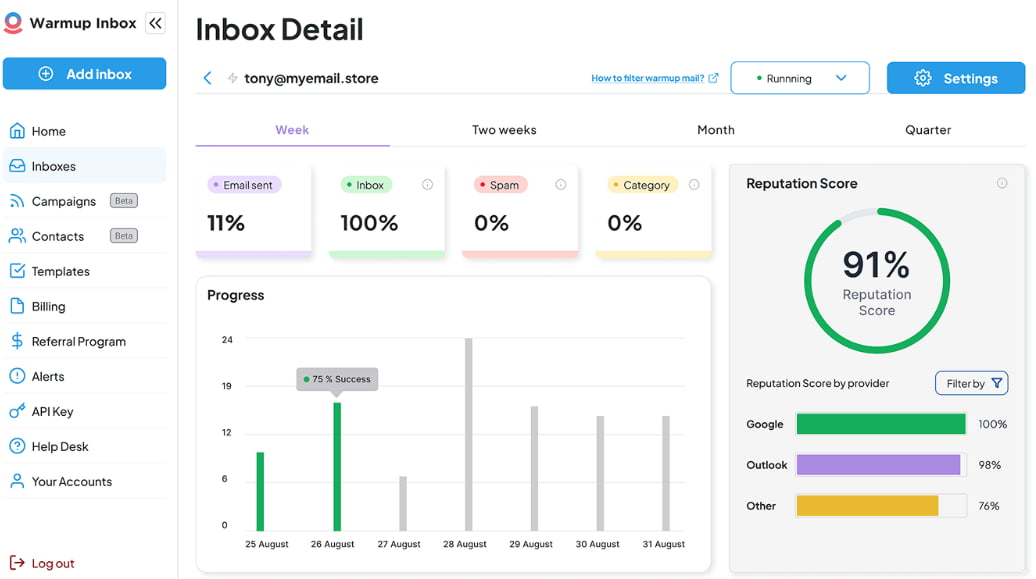
Task: Open the API Key page
Action: [52, 412]
